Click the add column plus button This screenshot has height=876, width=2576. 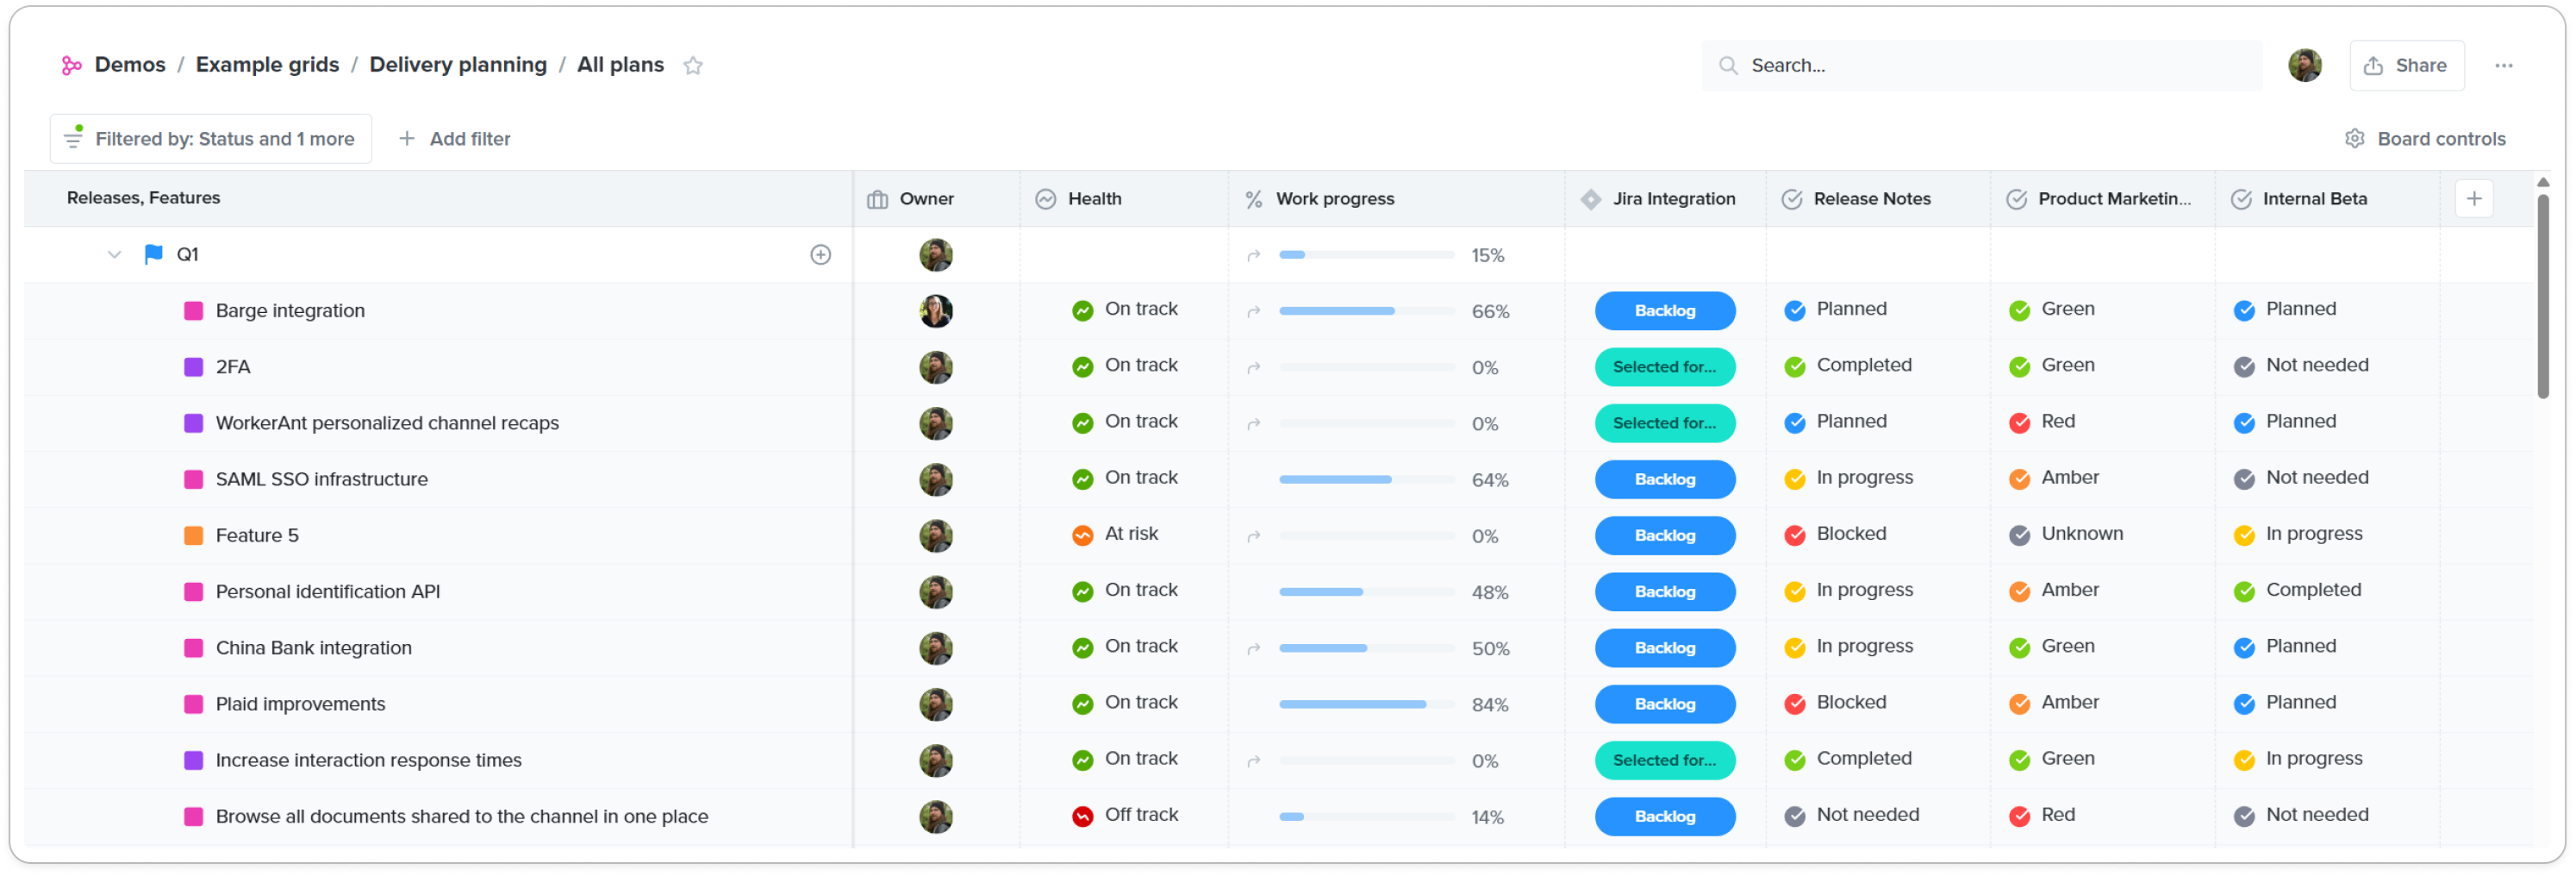coord(2473,198)
